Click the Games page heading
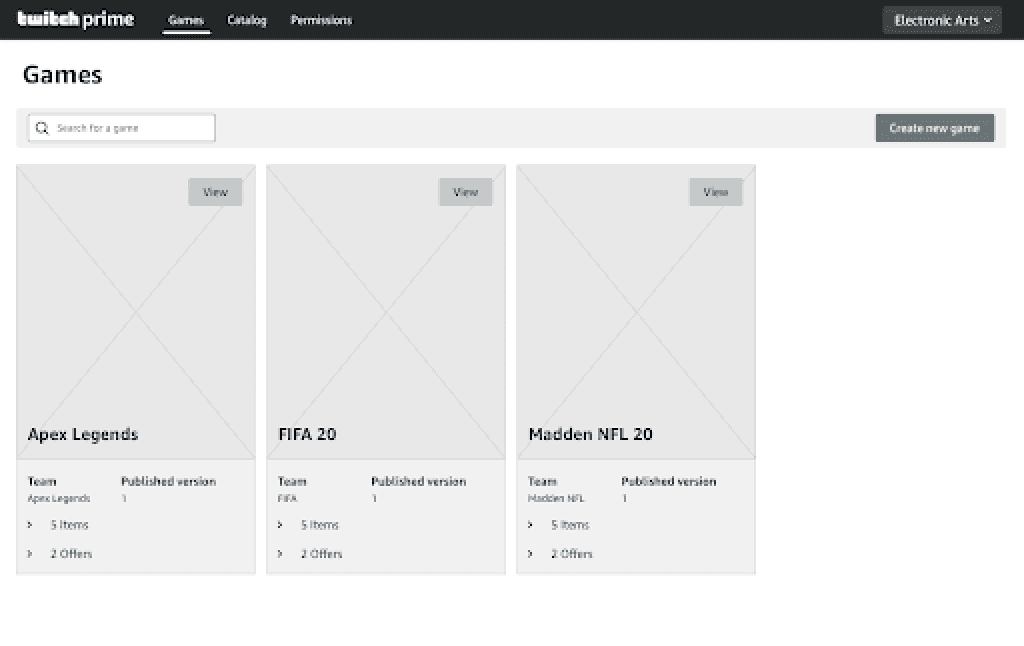 coord(63,74)
